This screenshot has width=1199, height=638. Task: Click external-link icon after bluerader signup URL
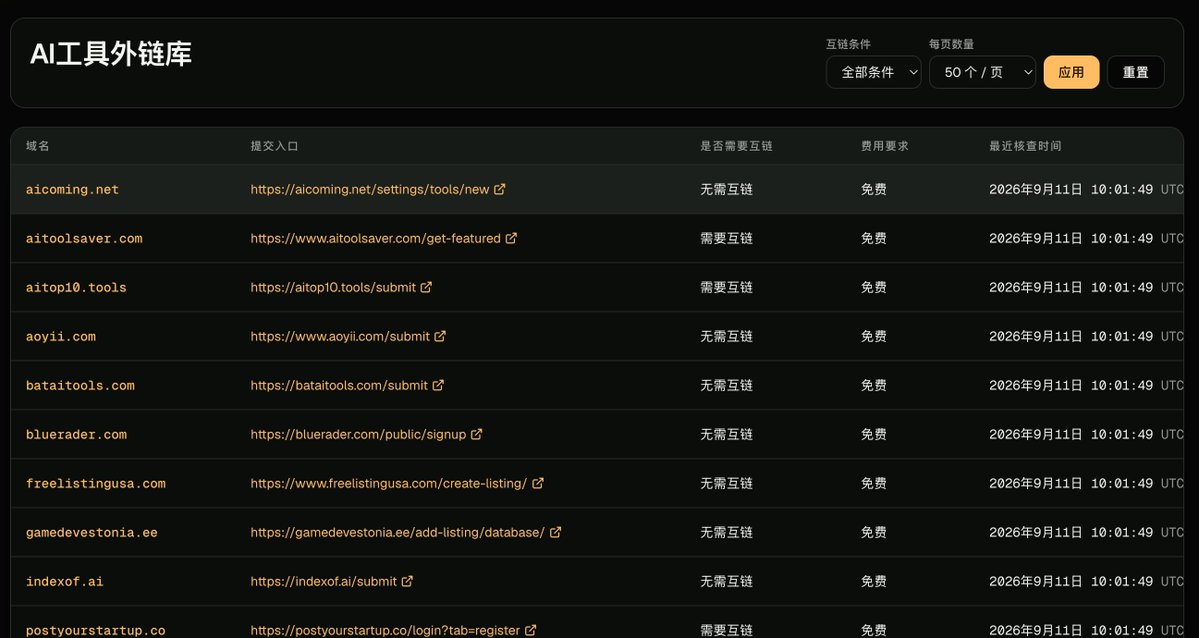[x=476, y=434]
